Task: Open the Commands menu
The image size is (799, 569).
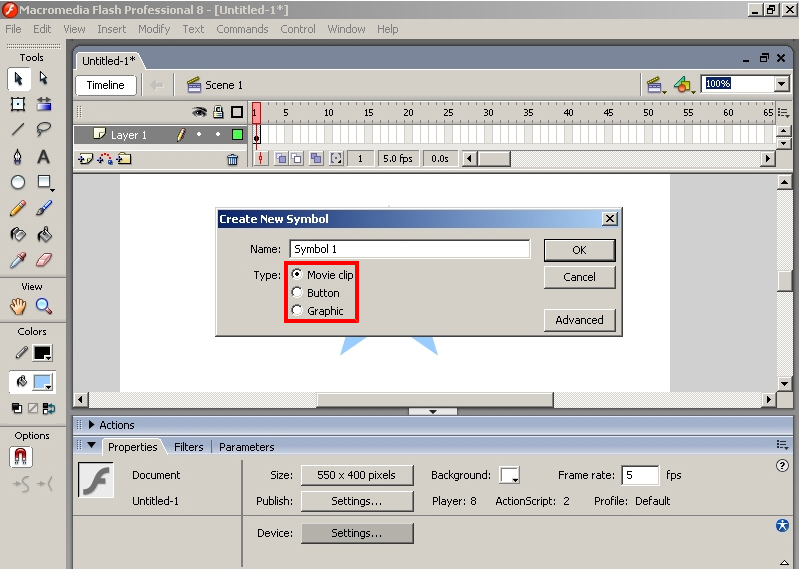Action: (242, 29)
